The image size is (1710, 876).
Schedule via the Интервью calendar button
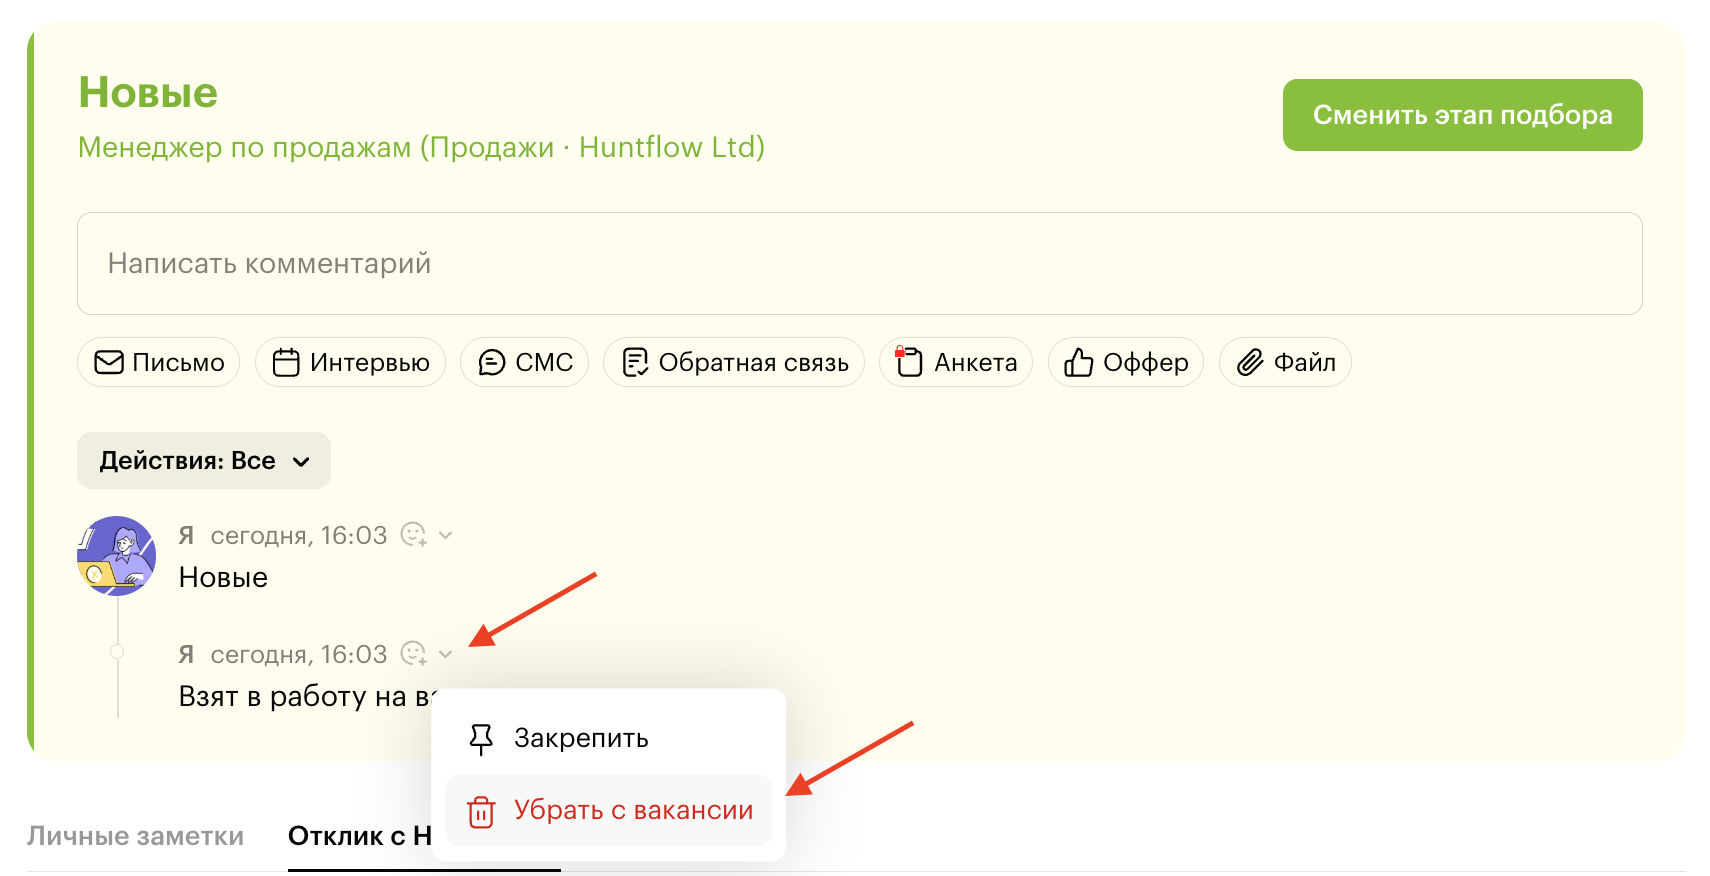350,362
